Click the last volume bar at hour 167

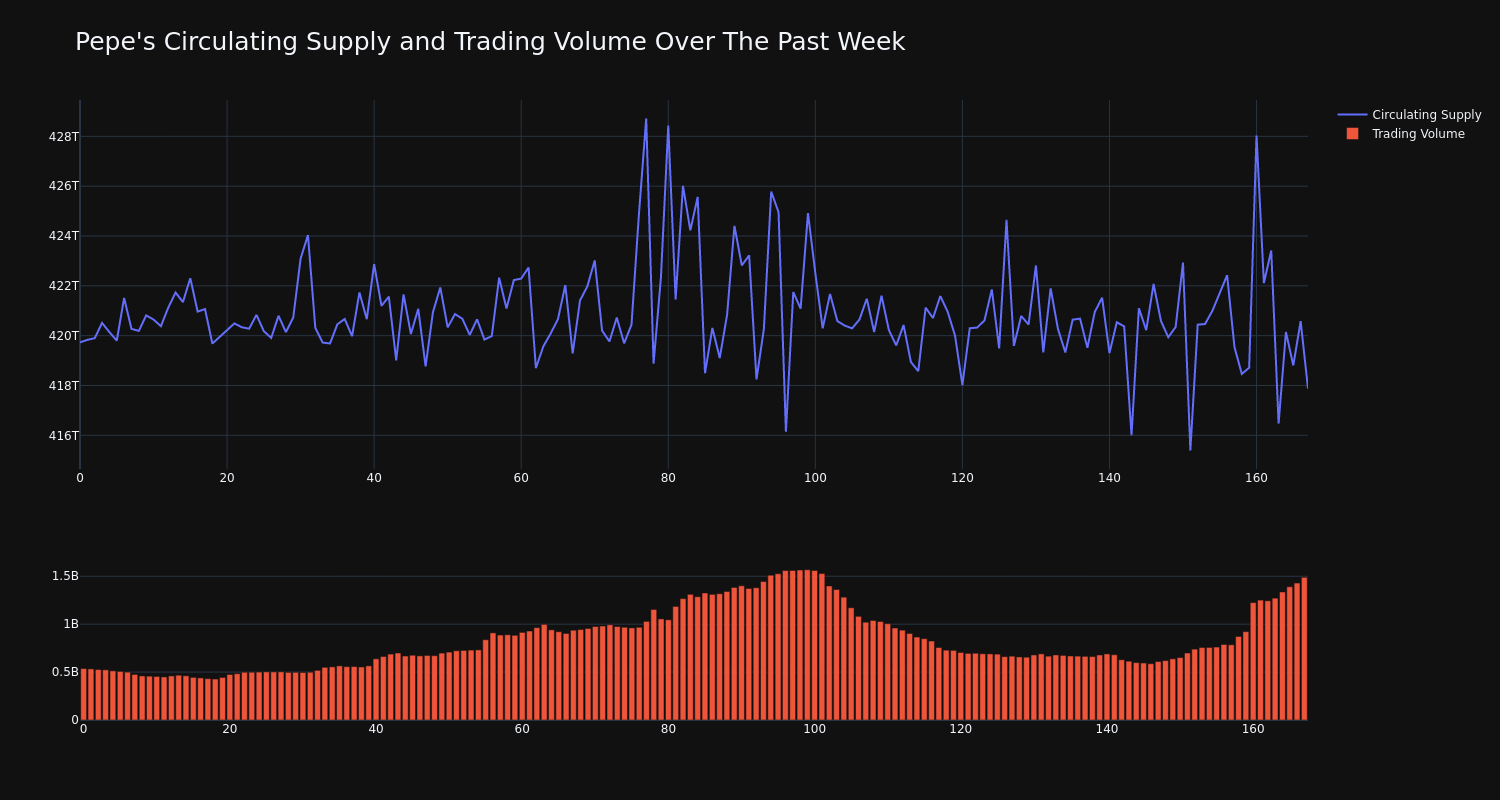click(x=1304, y=649)
